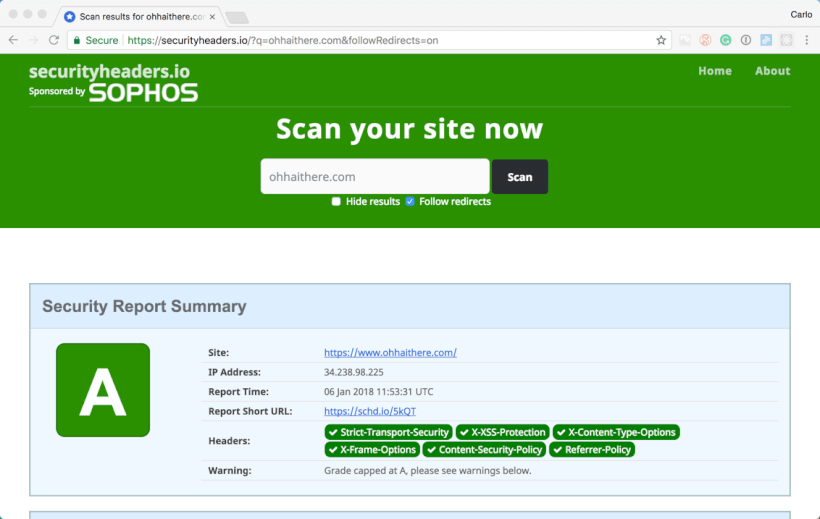Open the https://www.ohhaithere.com/ link

tap(390, 353)
